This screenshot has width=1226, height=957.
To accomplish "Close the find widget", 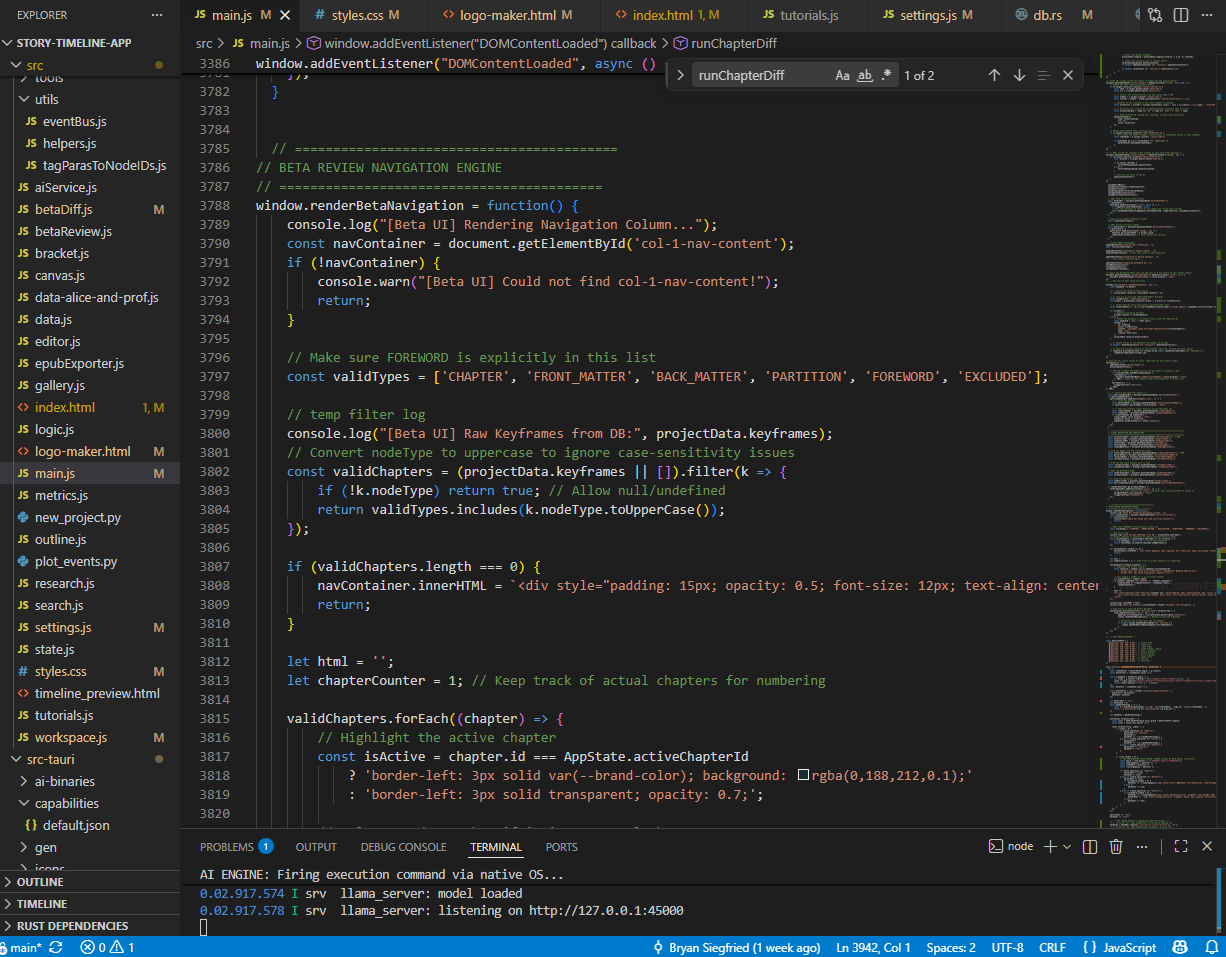I will [1068, 75].
